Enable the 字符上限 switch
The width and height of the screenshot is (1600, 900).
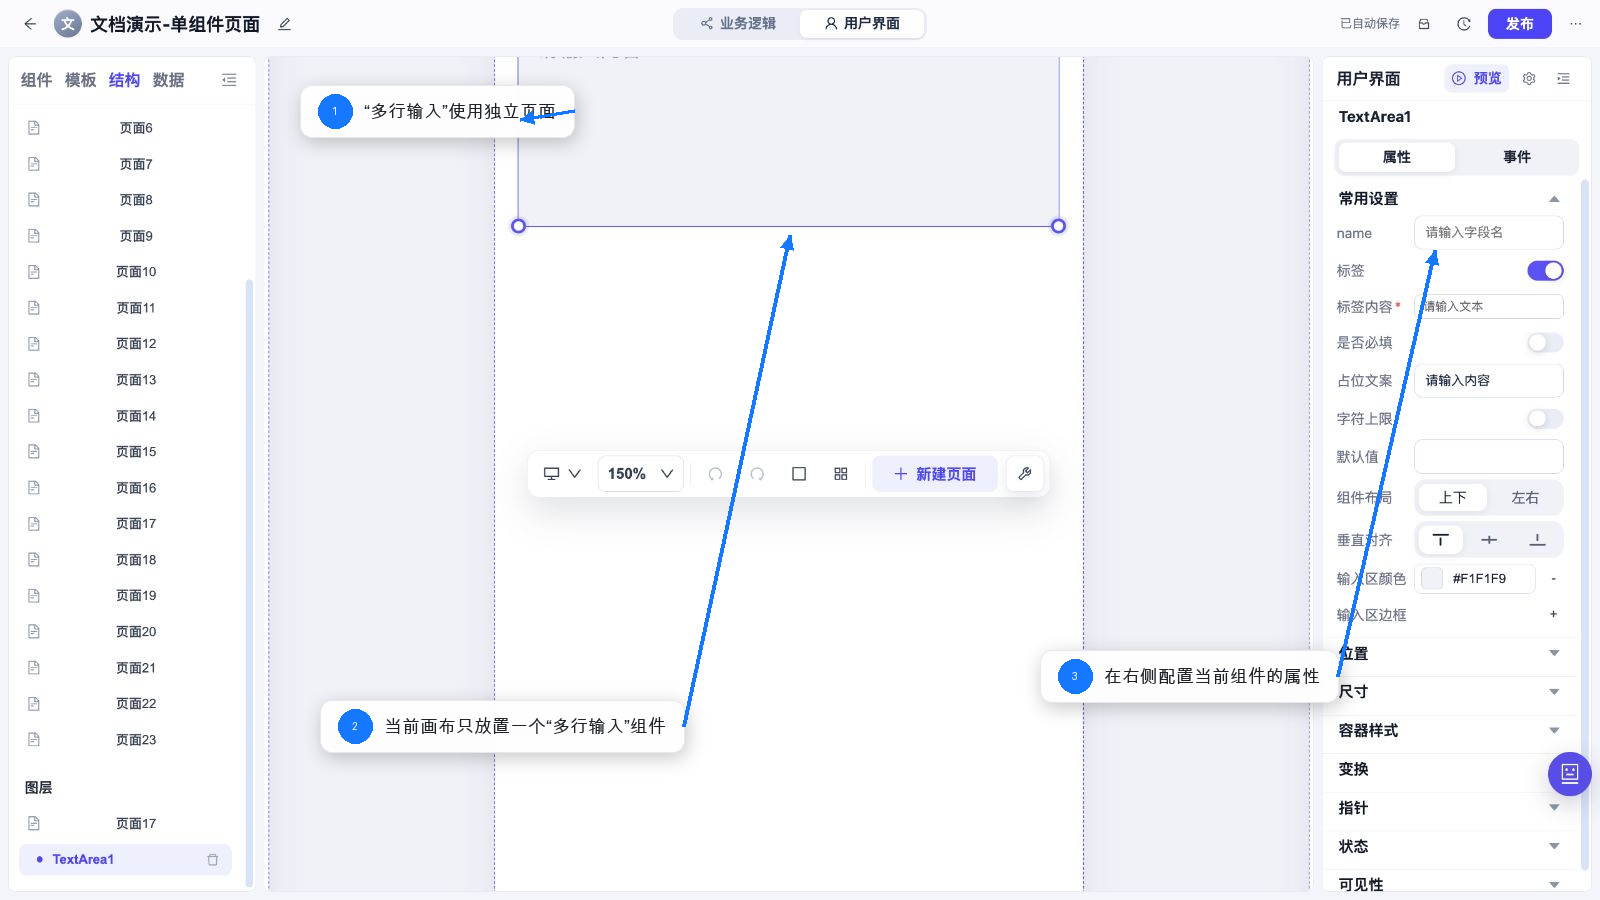1545,419
